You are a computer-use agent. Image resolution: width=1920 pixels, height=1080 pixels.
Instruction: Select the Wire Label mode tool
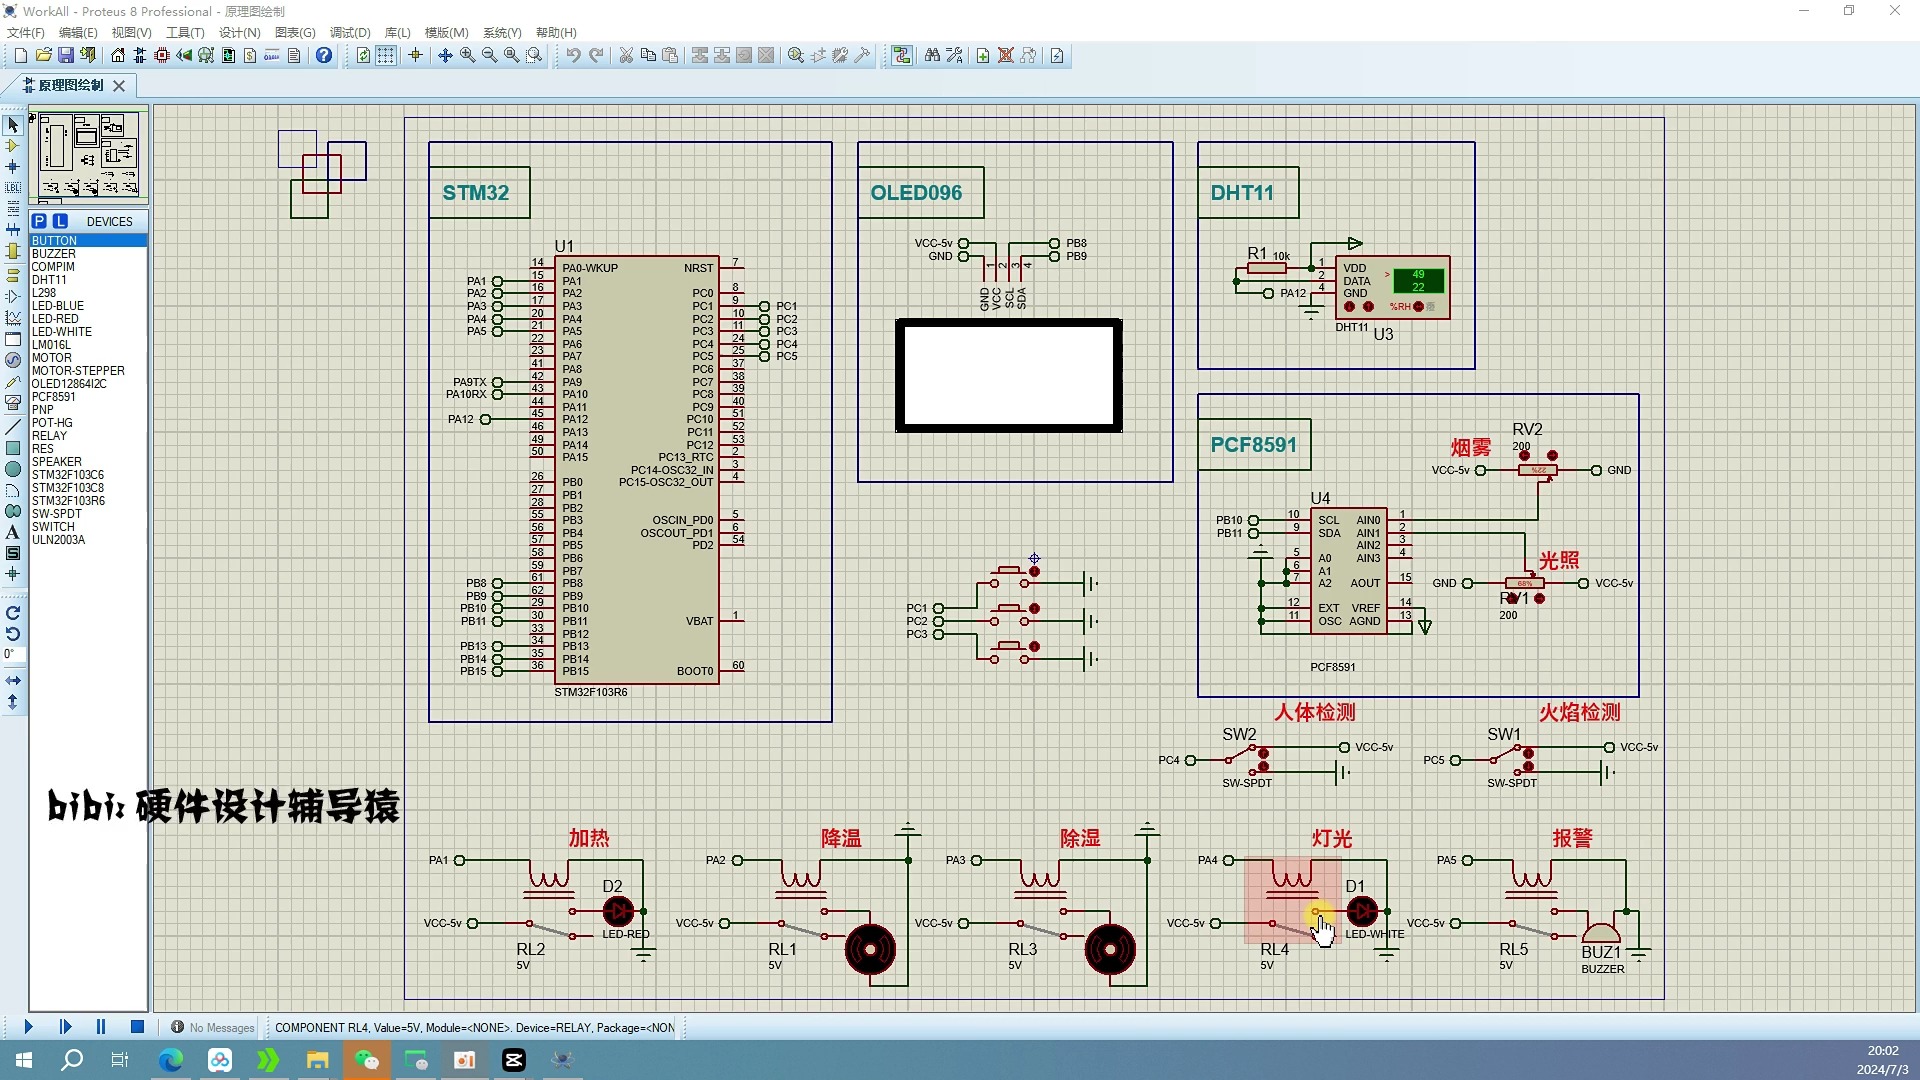[13, 188]
